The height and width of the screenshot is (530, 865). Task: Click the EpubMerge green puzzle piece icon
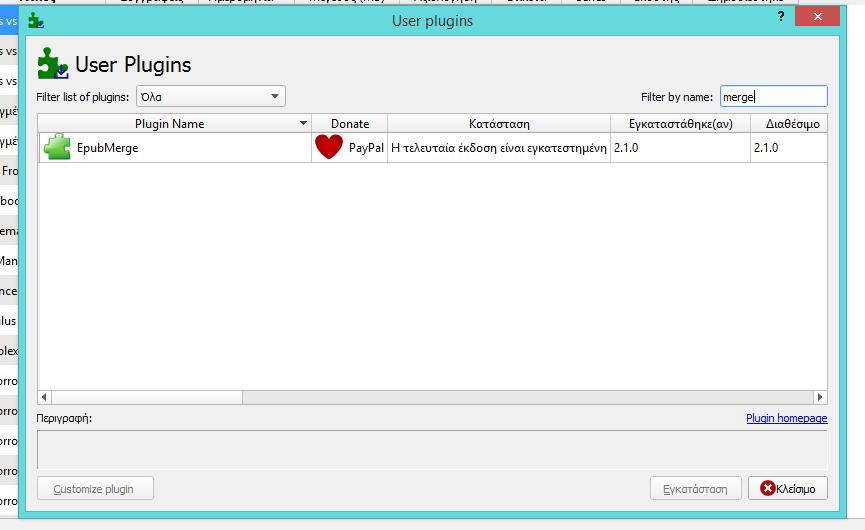57,147
